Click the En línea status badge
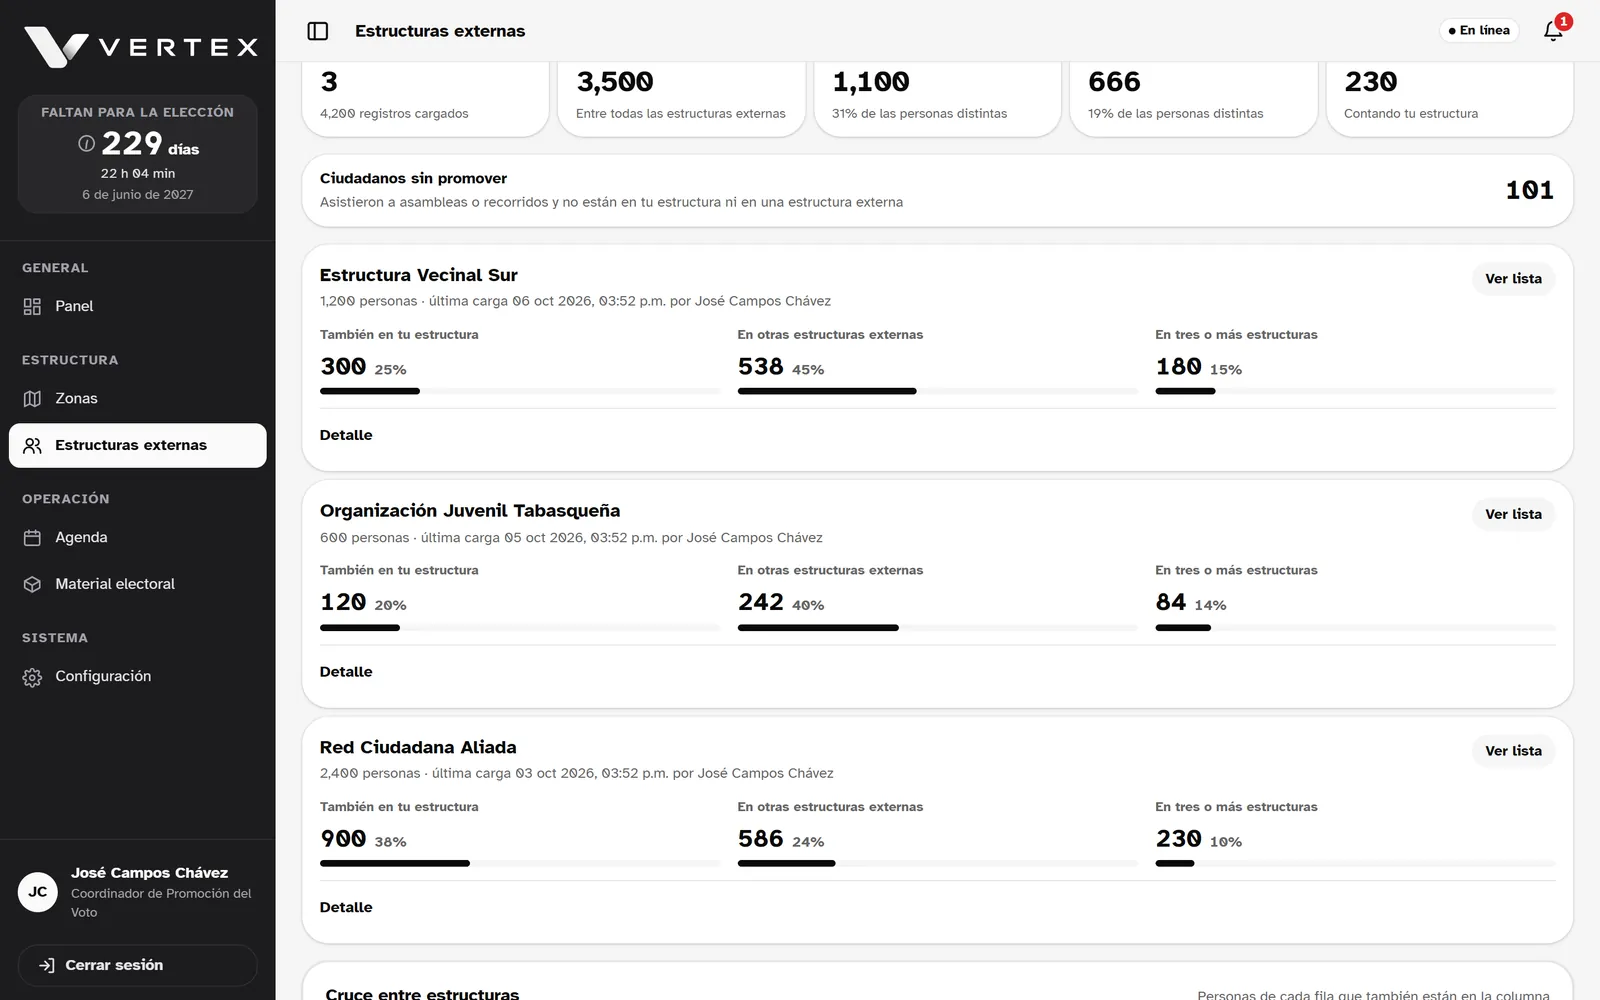 [1479, 31]
